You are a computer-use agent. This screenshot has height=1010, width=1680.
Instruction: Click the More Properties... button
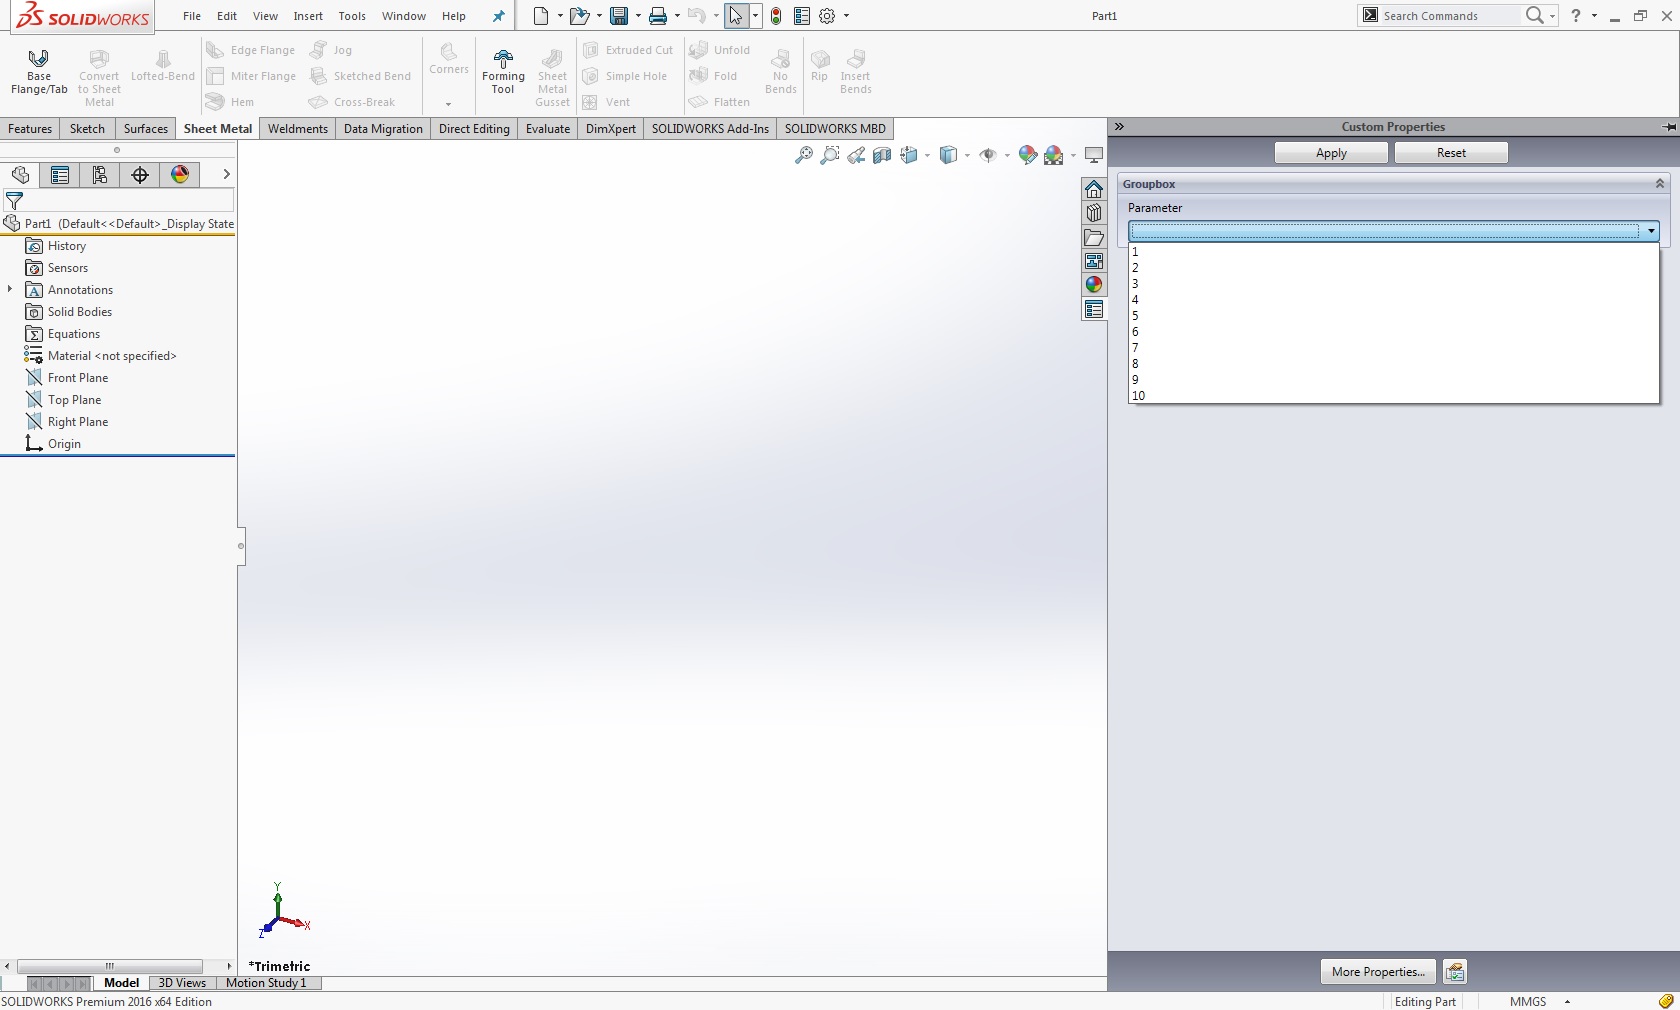pos(1377,972)
